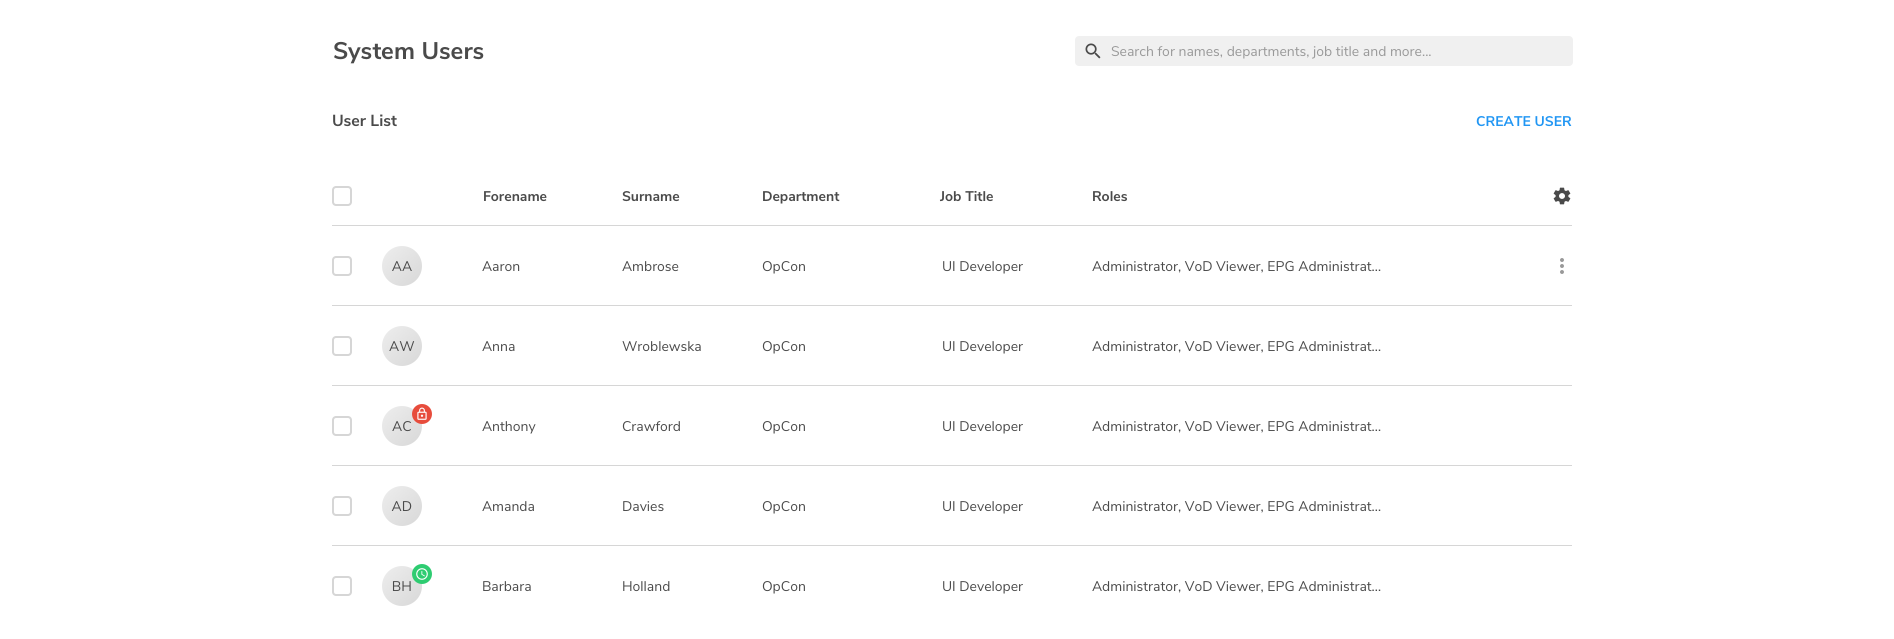Click the Surname Davies in the list
The image size is (1894, 639).
pyautogui.click(x=643, y=506)
